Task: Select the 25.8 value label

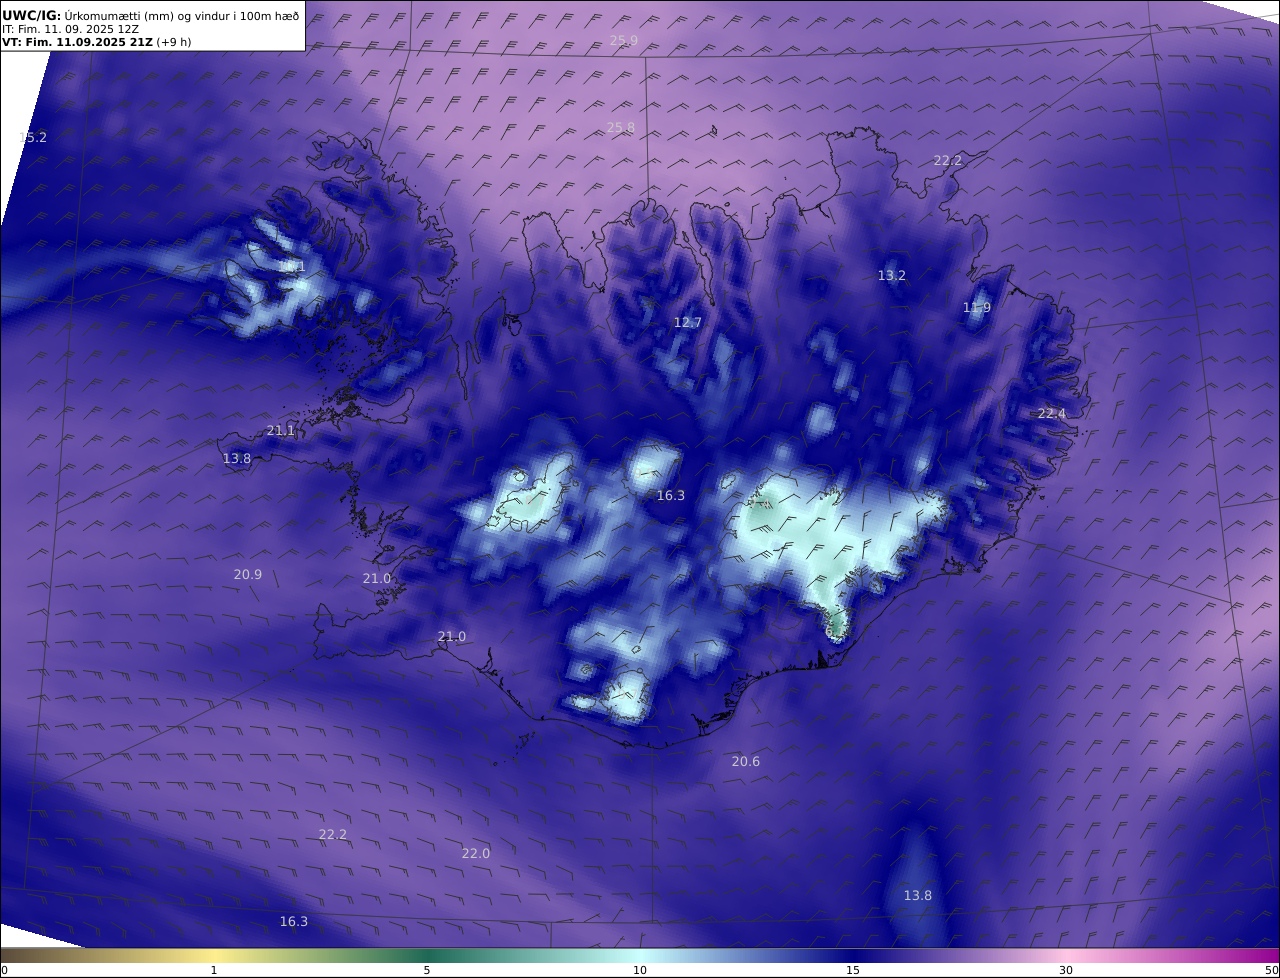Action: click(x=621, y=127)
